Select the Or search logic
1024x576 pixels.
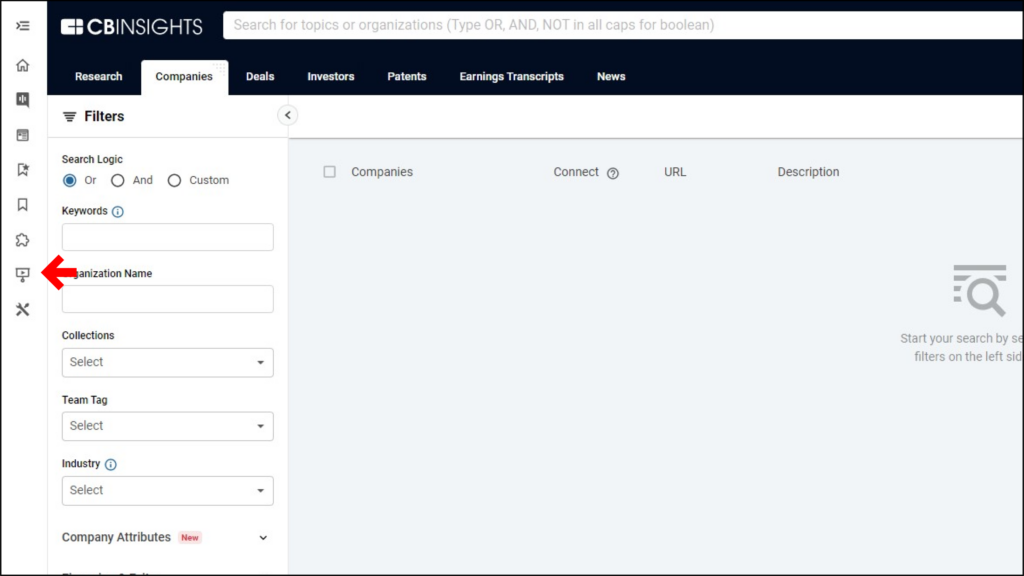[x=69, y=180]
